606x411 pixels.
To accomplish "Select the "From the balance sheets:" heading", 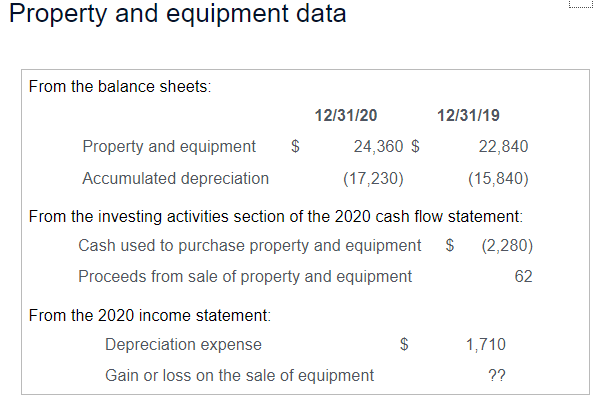I will click(120, 87).
